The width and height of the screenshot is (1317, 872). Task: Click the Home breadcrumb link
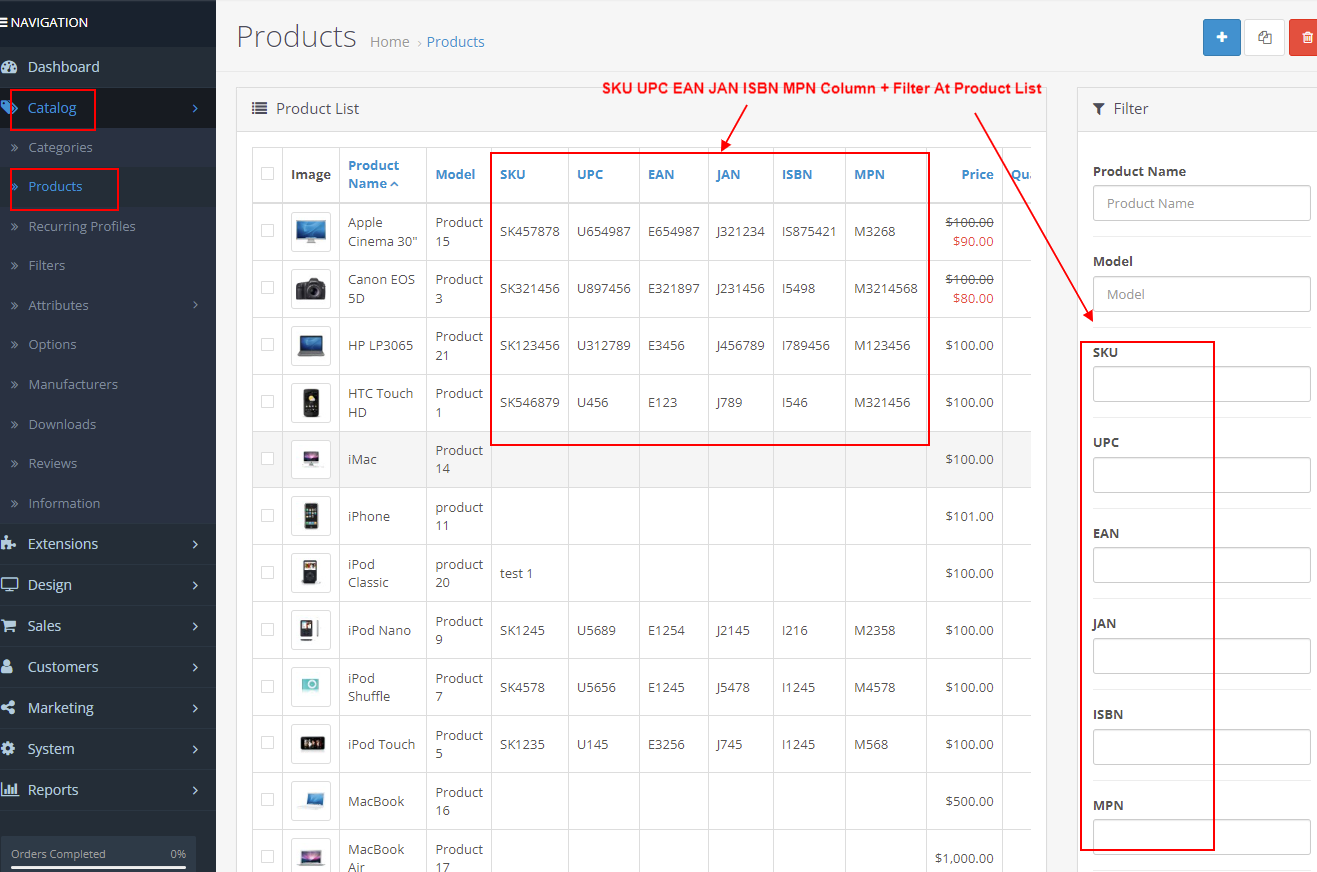(x=389, y=41)
